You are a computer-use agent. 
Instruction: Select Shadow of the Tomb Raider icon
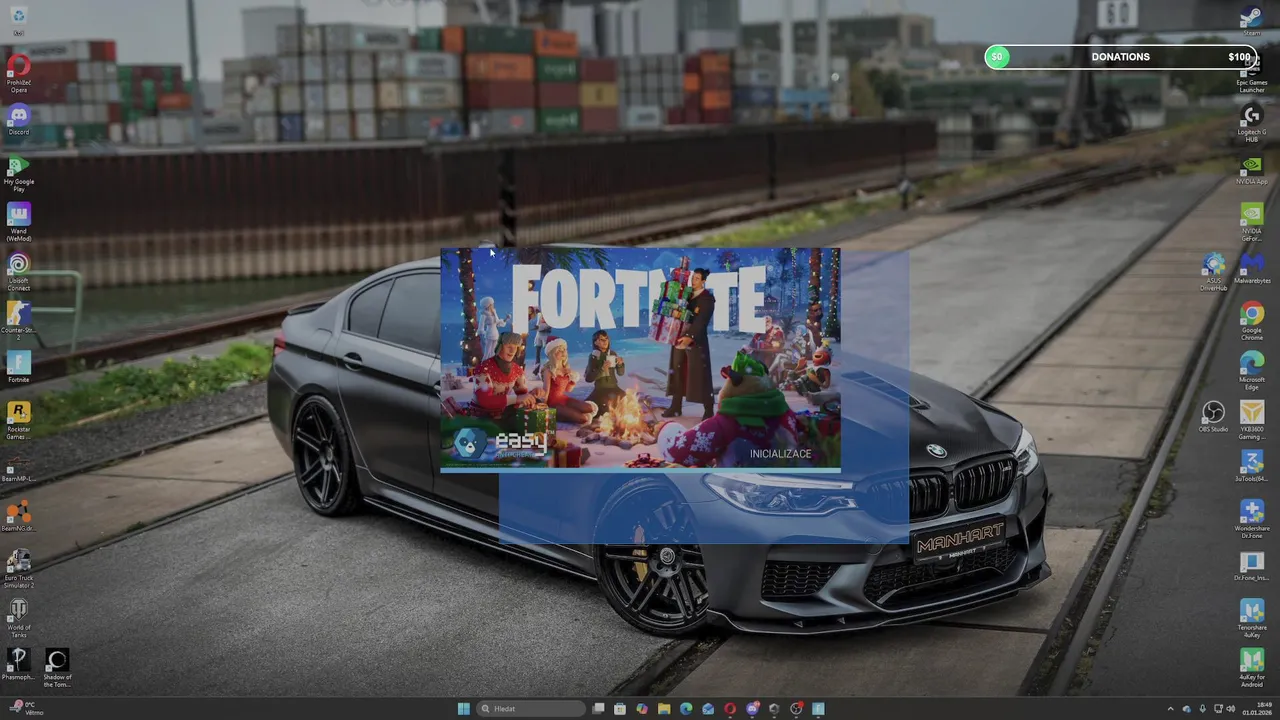(x=57, y=667)
